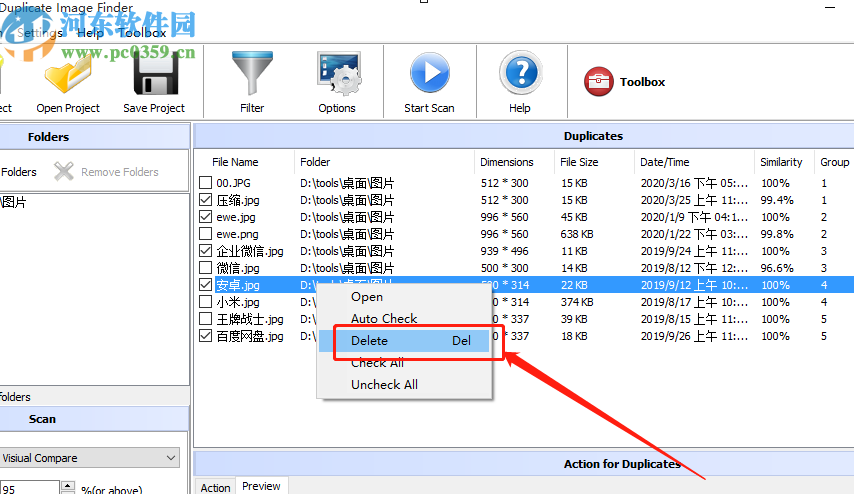Click the 99.4% similarity cell

pyautogui.click(x=777, y=200)
